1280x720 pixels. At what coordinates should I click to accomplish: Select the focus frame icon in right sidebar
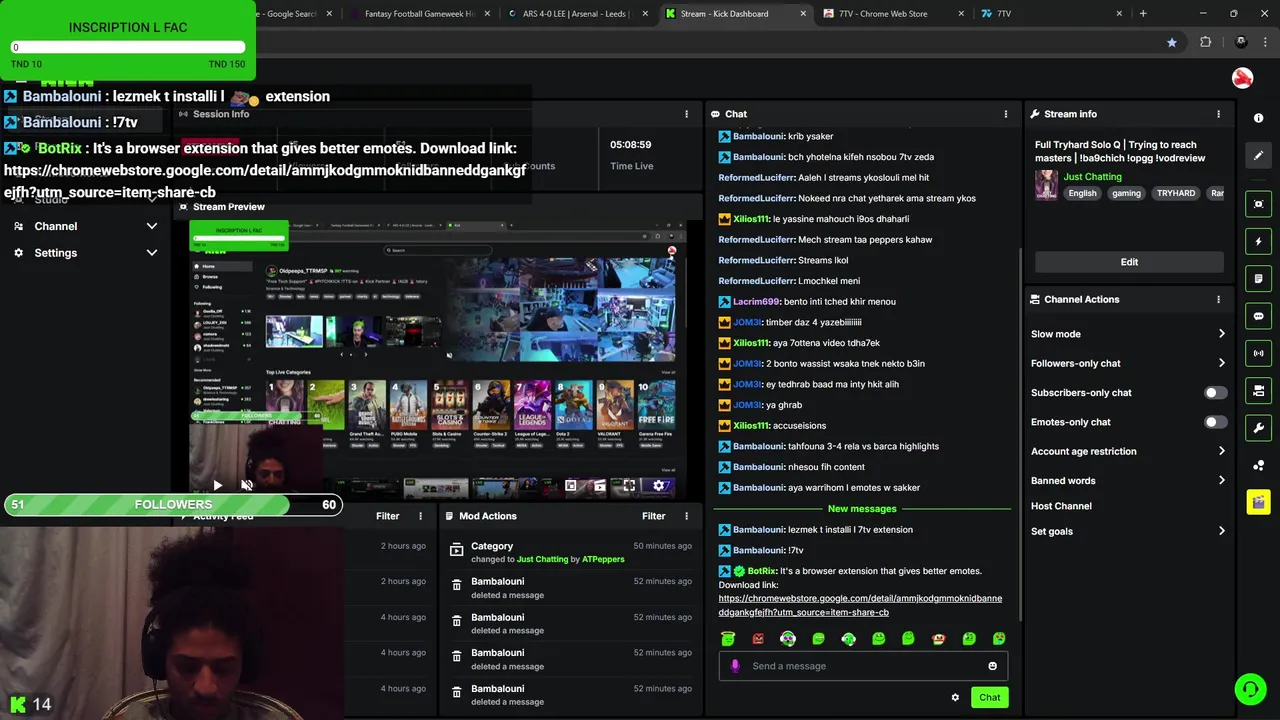point(1258,204)
